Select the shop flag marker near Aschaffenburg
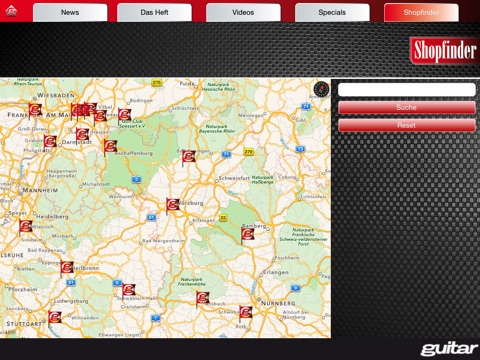The height and width of the screenshot is (360, 480). (110, 147)
